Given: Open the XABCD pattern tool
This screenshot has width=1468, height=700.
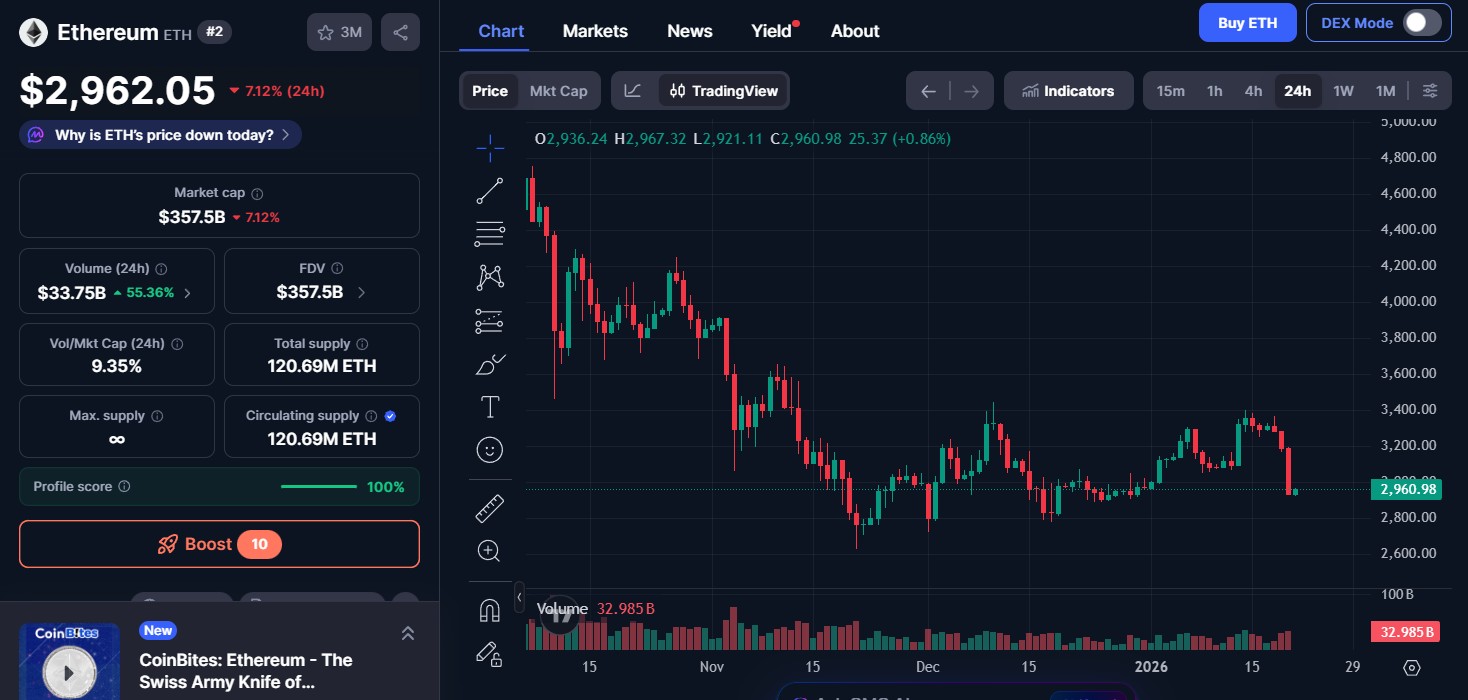Looking at the screenshot, I should point(490,276).
